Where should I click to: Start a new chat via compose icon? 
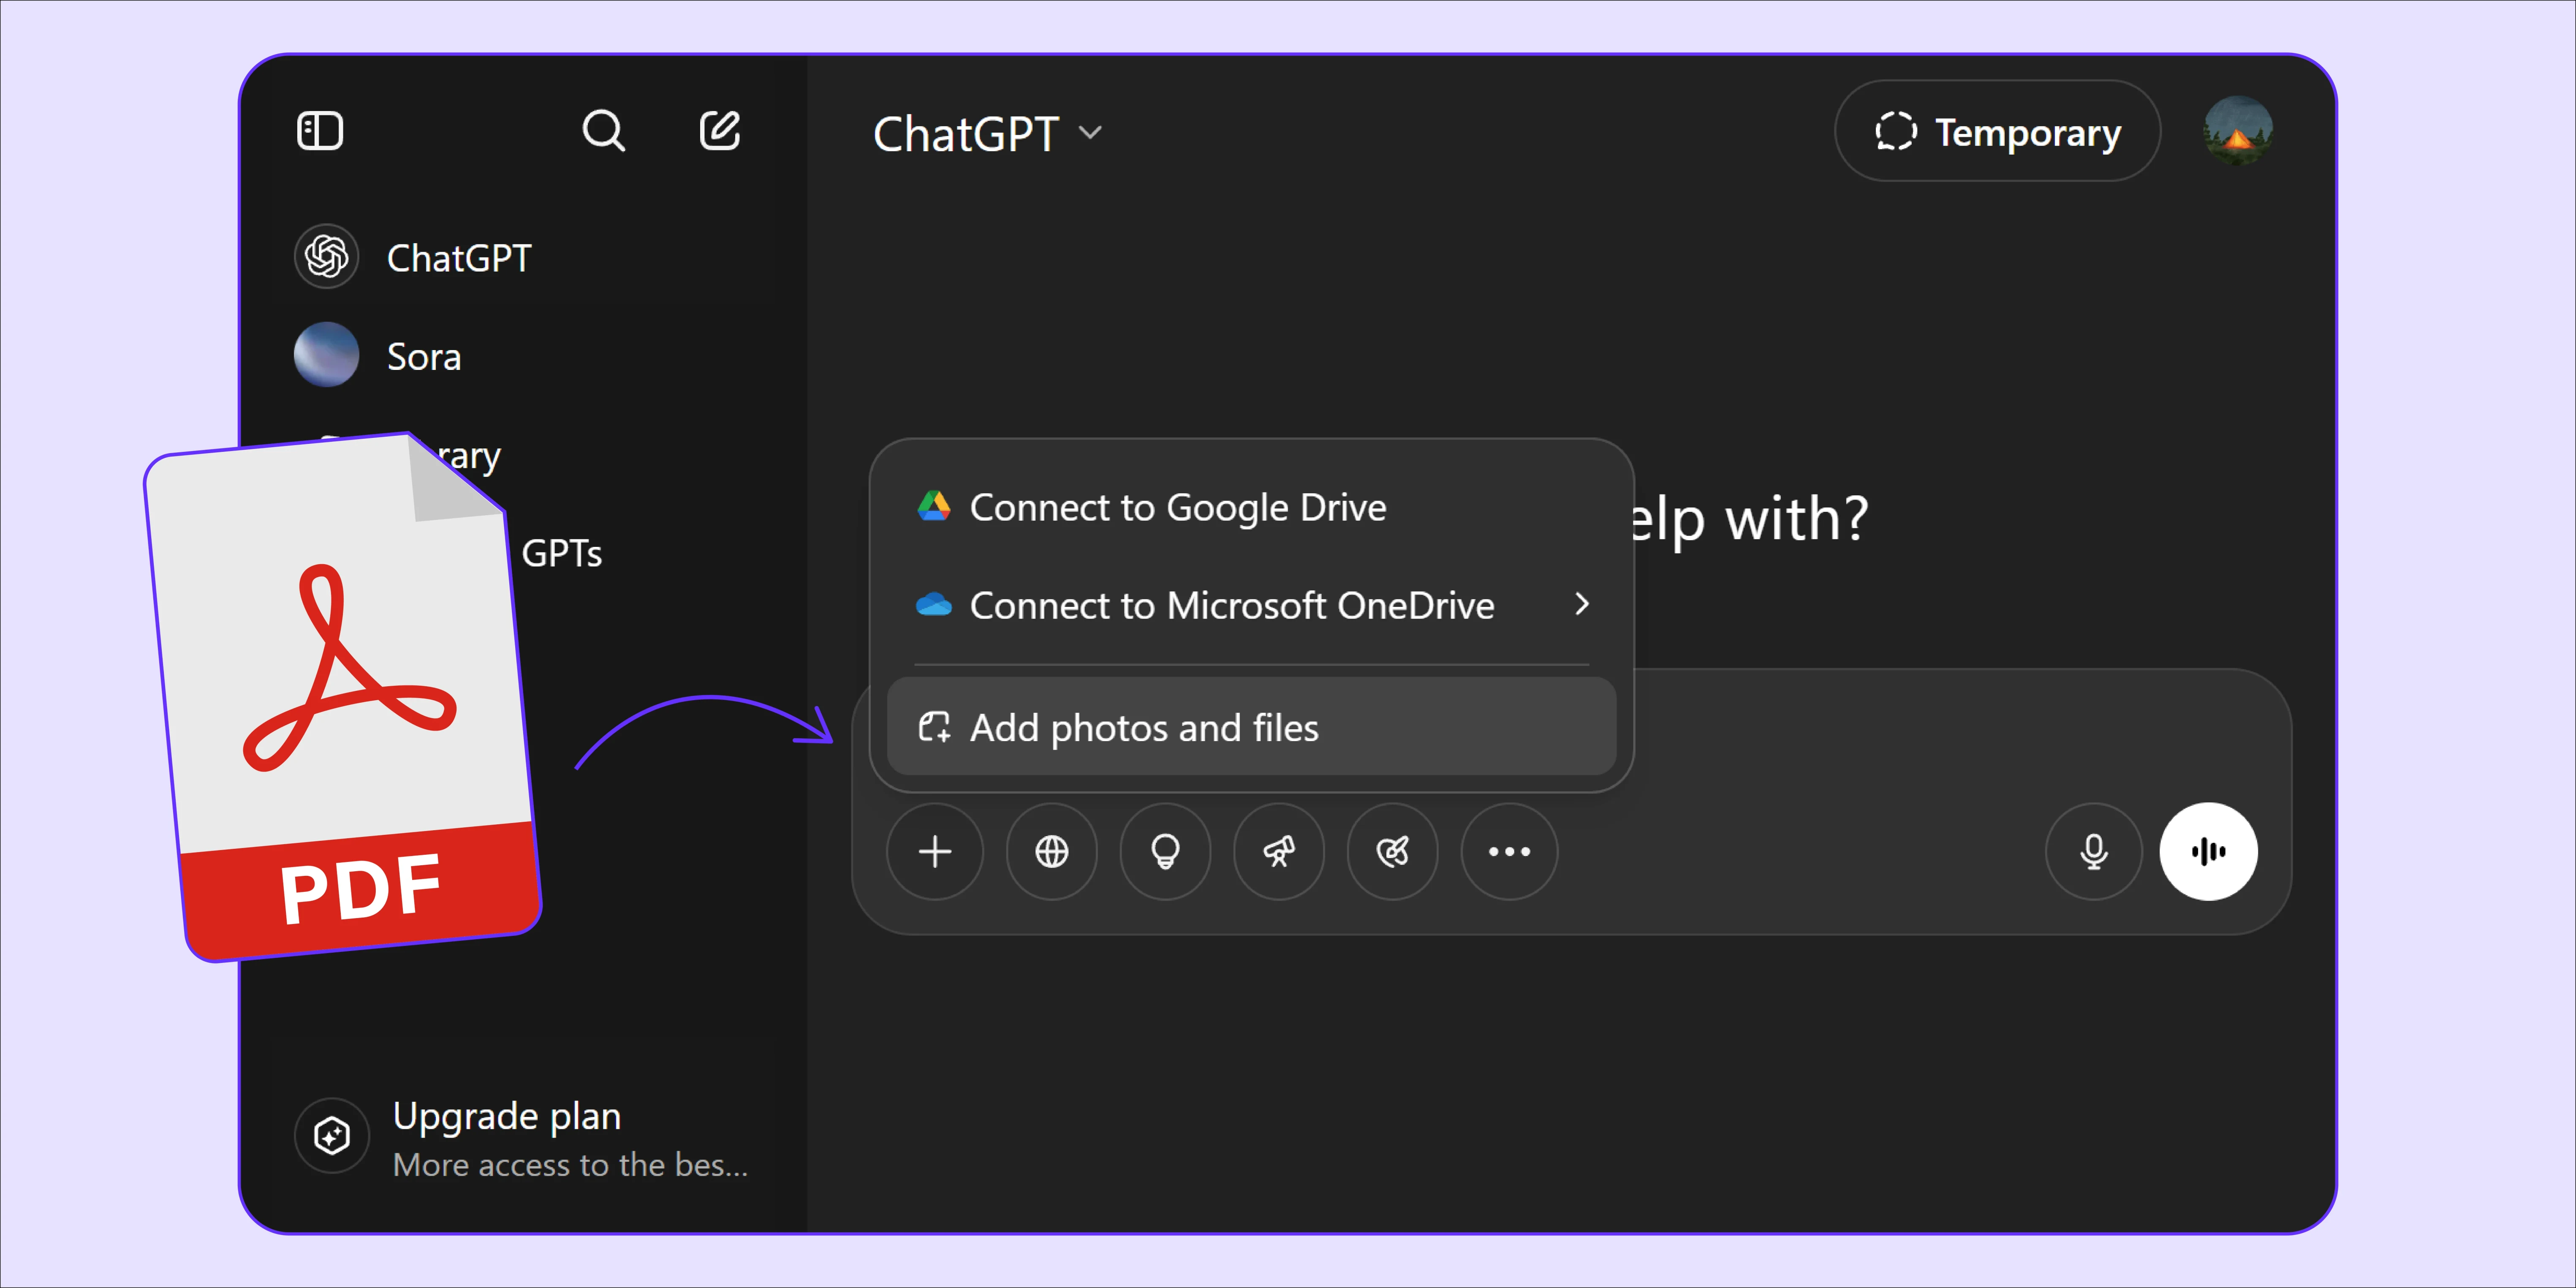(x=719, y=130)
